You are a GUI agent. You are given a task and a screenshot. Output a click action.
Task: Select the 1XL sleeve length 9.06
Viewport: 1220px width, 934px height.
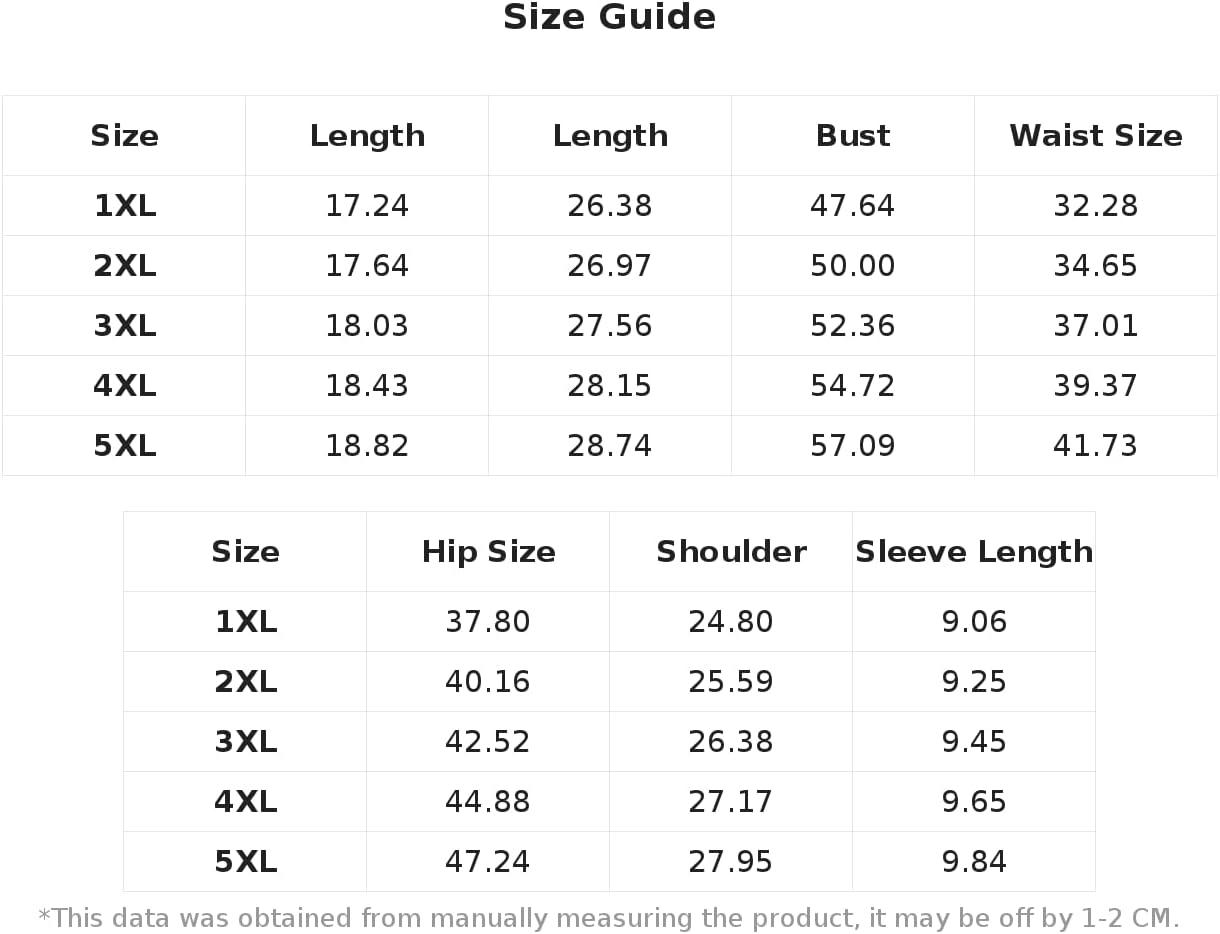tap(974, 622)
